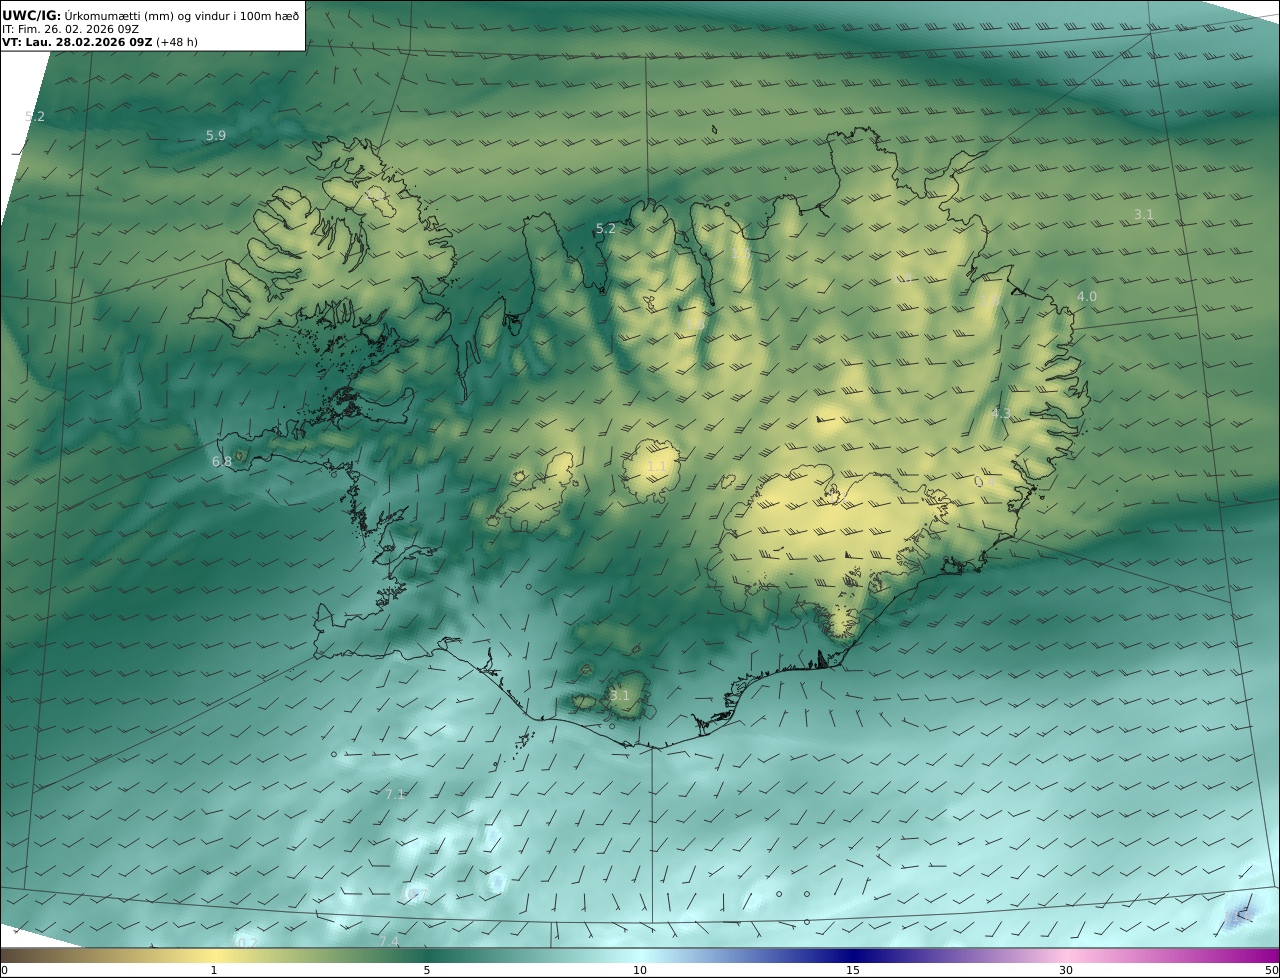Pick the 7.1 value label offshore
Viewport: 1280px width, 978px height.
point(395,794)
